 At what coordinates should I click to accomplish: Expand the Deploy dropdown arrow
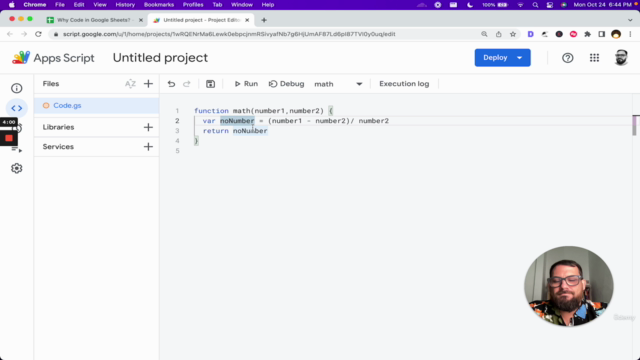click(x=520, y=58)
